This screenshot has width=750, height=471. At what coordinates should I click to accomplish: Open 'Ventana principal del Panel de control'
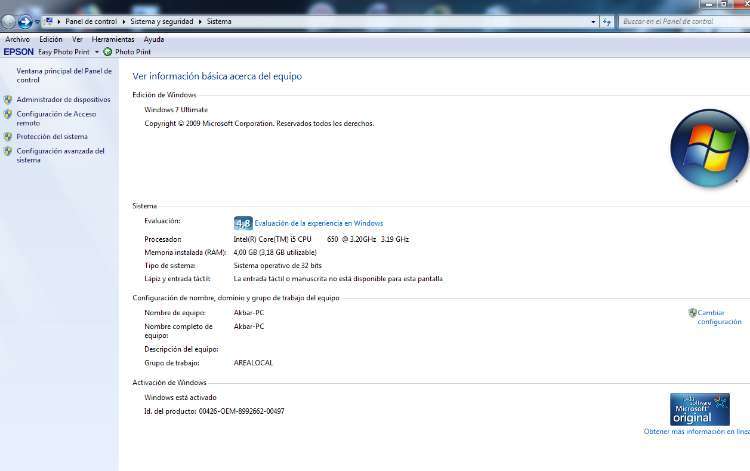pyautogui.click(x=64, y=76)
